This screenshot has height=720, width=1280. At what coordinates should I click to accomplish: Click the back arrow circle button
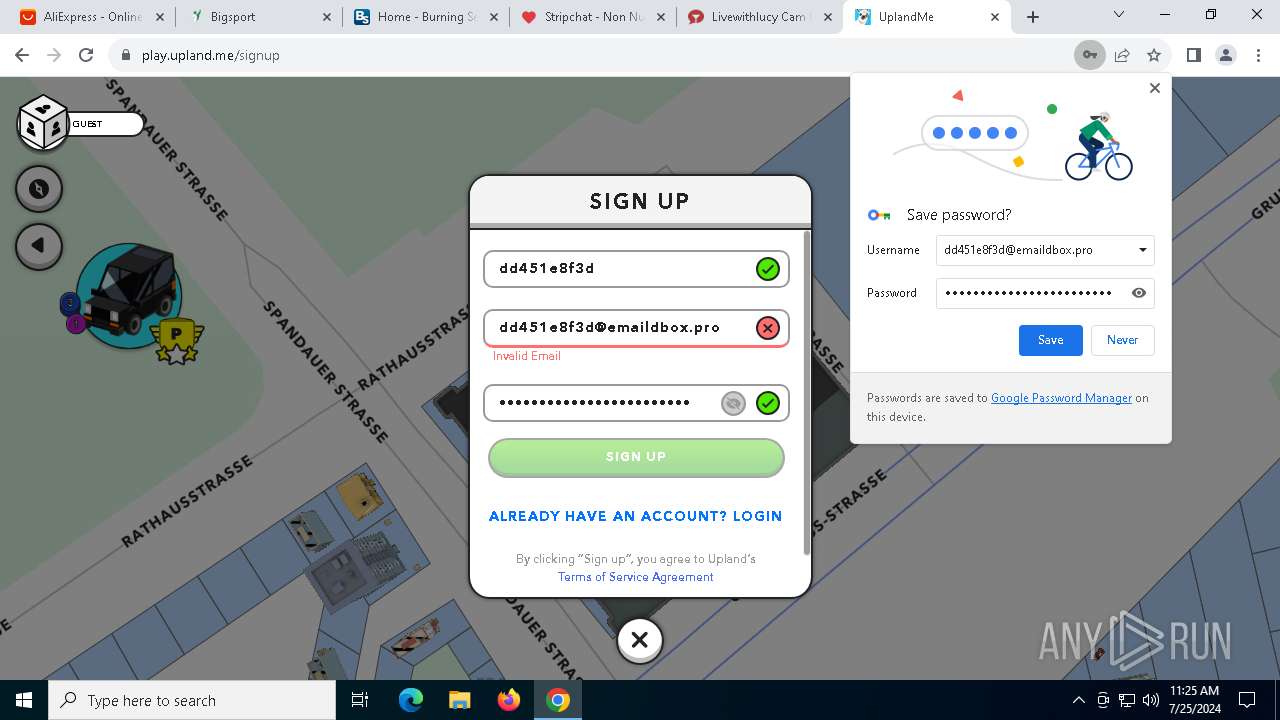pos(39,246)
